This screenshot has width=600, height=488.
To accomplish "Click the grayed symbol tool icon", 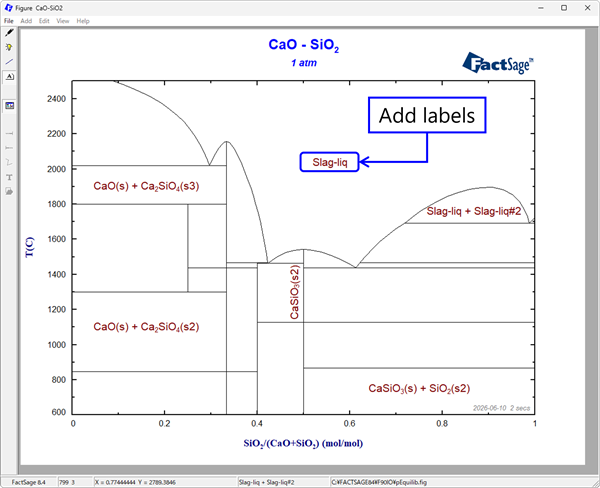I will pos(9,191).
